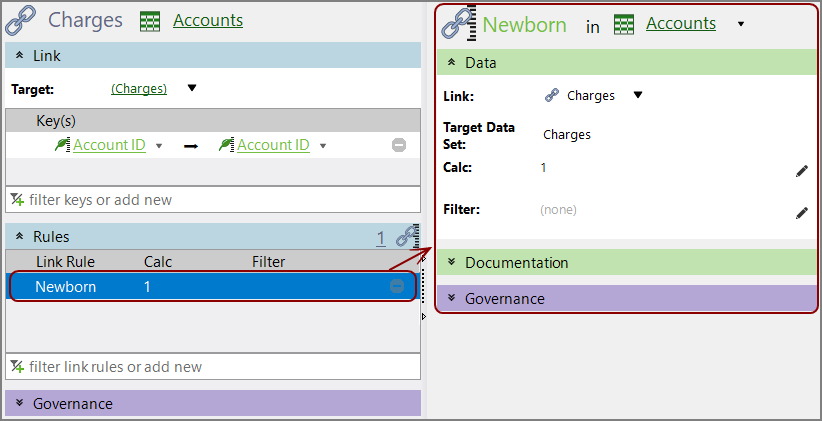Open the Accounts link in right panel header
Image resolution: width=822 pixels, height=421 pixels.
click(681, 24)
